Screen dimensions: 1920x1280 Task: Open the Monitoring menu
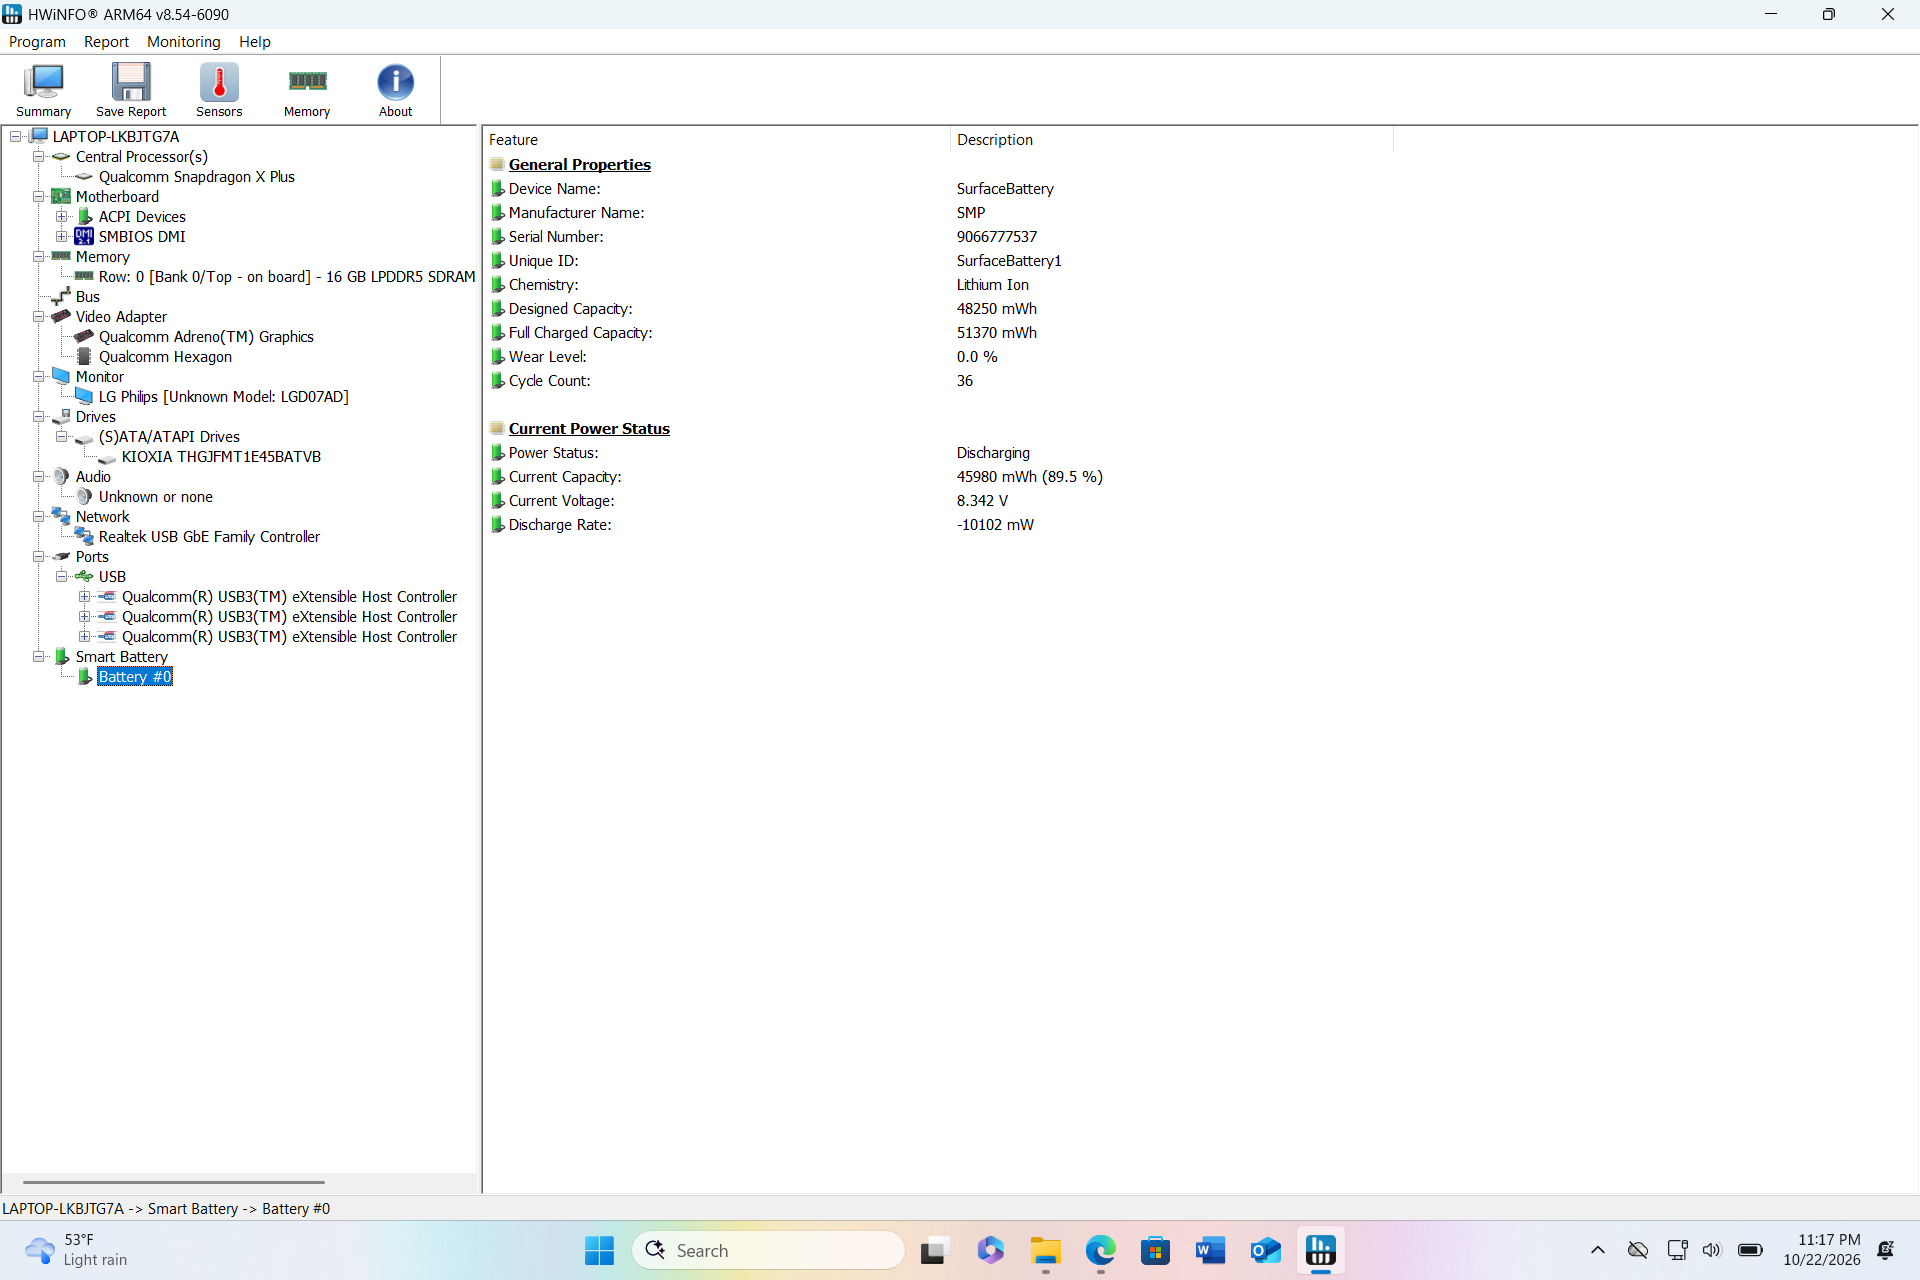click(183, 42)
